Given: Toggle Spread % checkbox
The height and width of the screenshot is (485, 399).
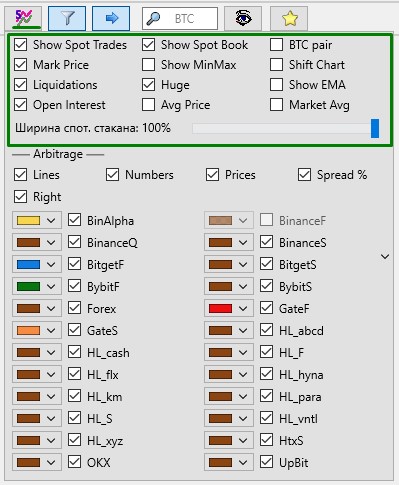Looking at the screenshot, I should tap(304, 175).
